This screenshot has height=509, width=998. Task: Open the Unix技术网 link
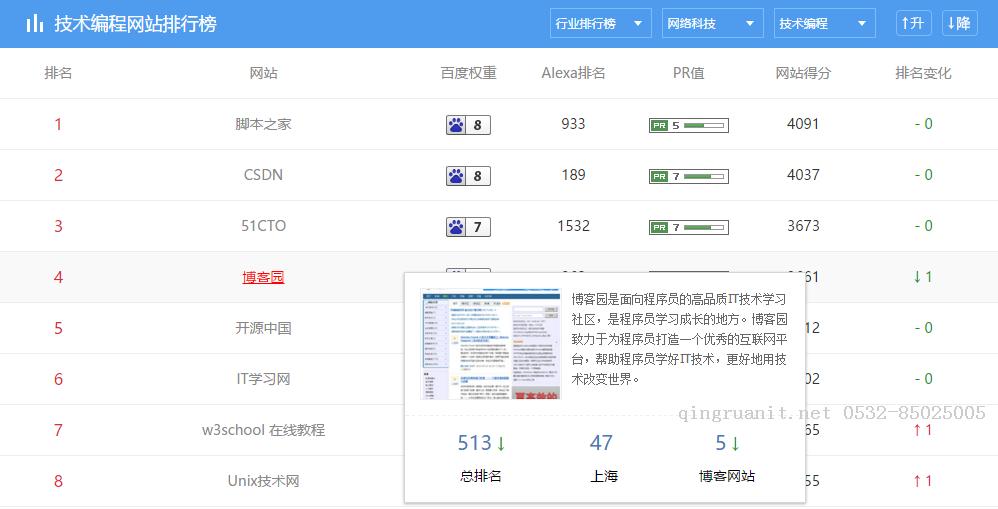coord(264,481)
